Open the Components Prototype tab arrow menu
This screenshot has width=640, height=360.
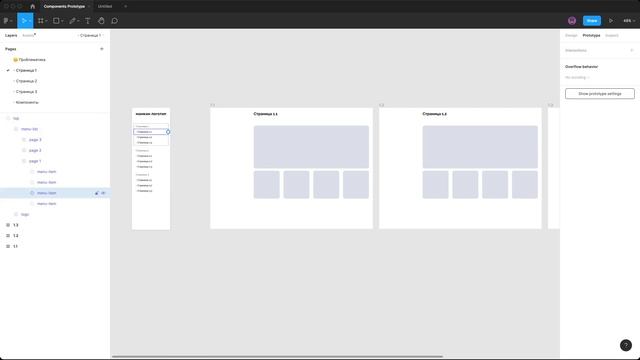click(89, 6)
